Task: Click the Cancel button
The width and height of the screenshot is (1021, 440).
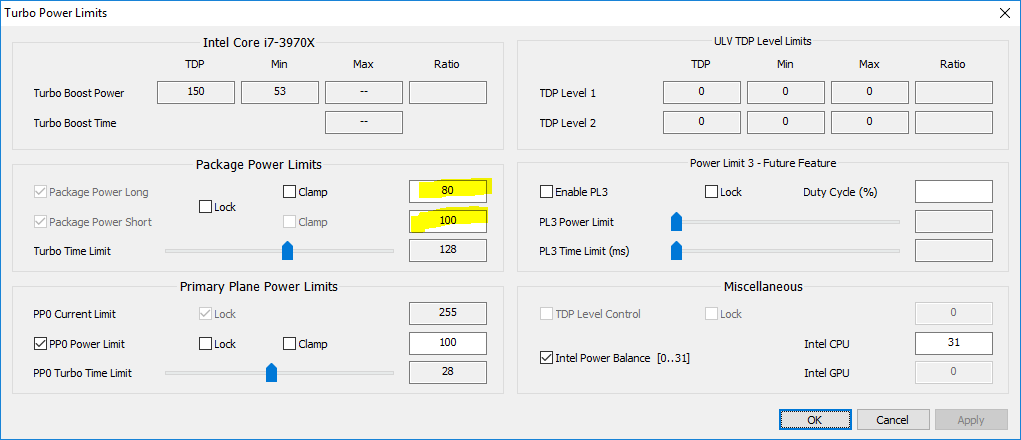Action: tap(892, 420)
